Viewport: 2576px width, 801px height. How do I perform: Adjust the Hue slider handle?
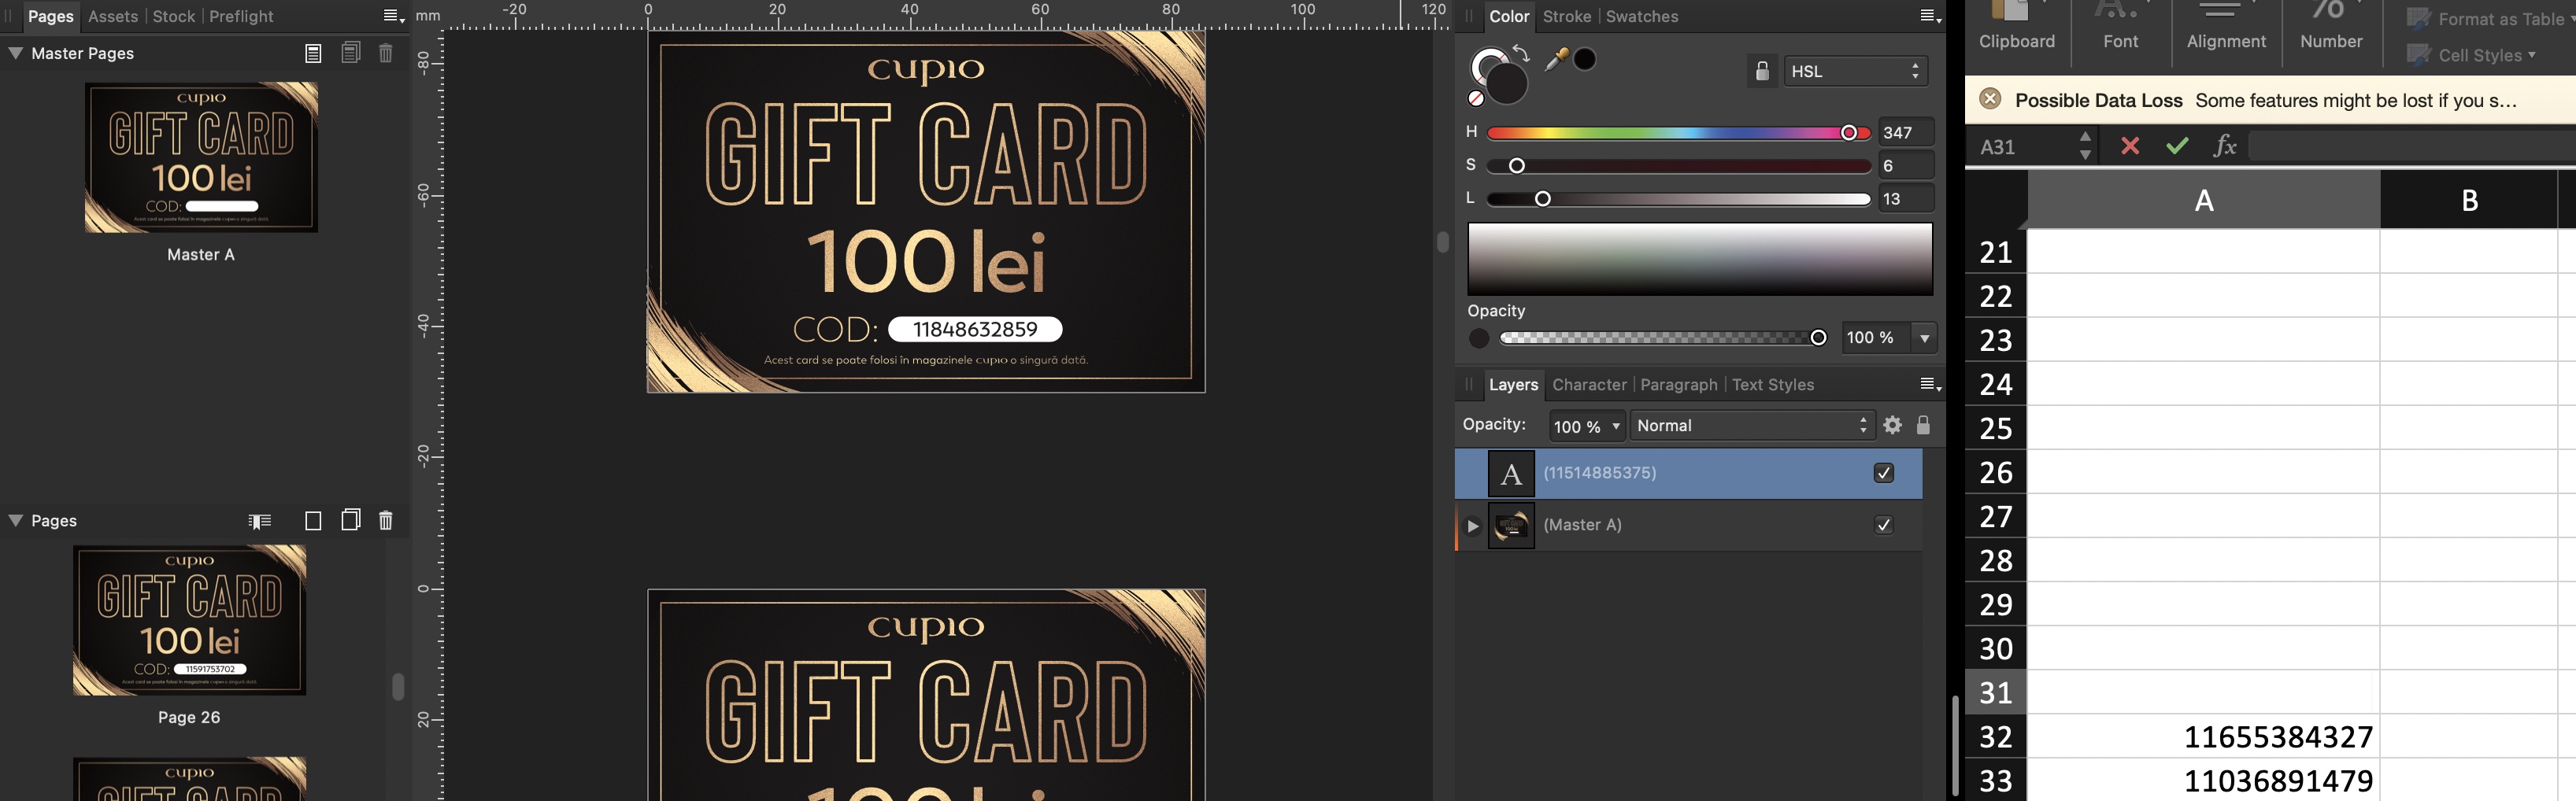pyautogui.click(x=1848, y=133)
